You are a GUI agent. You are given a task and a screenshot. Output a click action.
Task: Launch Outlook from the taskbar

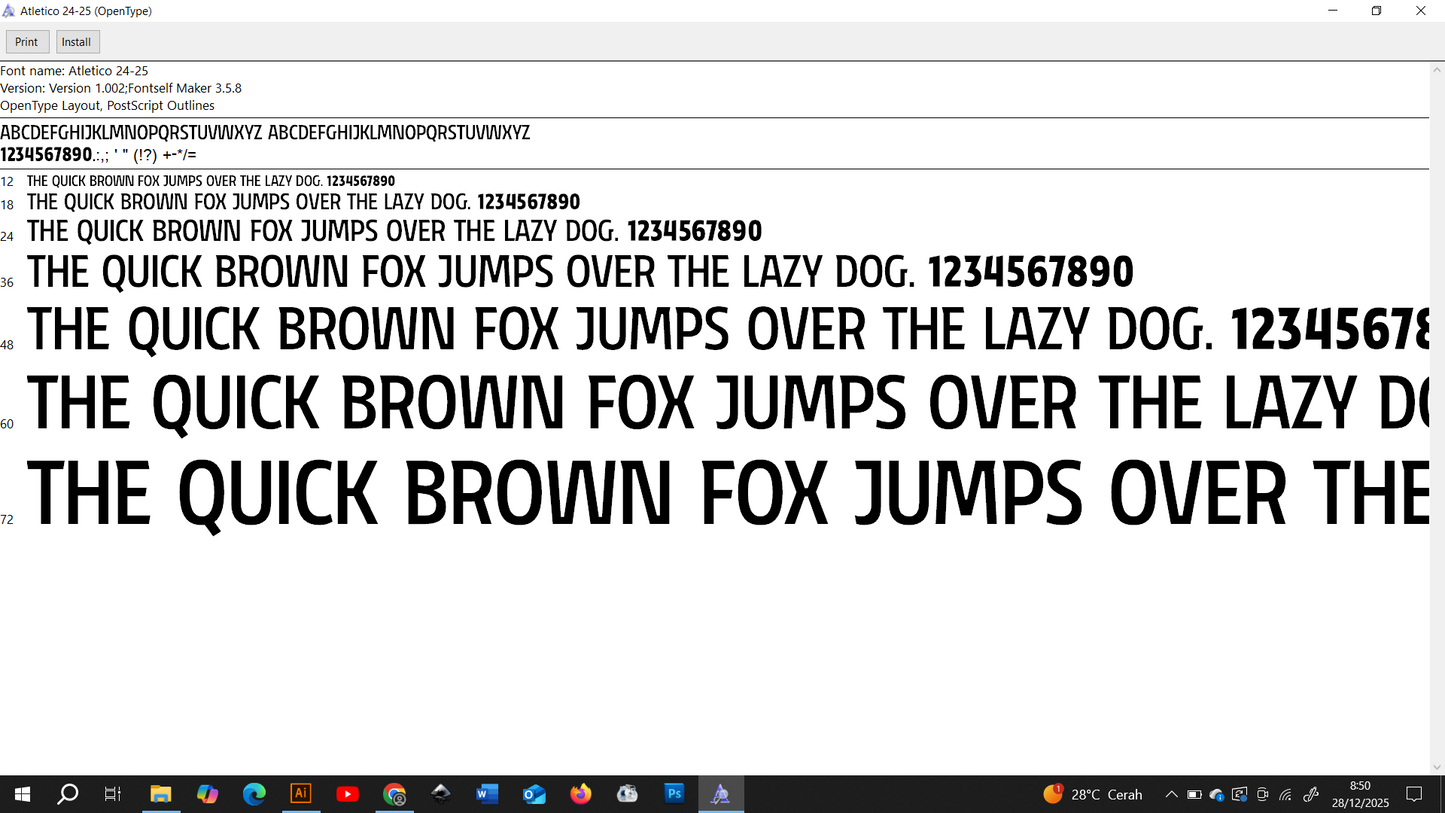point(534,794)
